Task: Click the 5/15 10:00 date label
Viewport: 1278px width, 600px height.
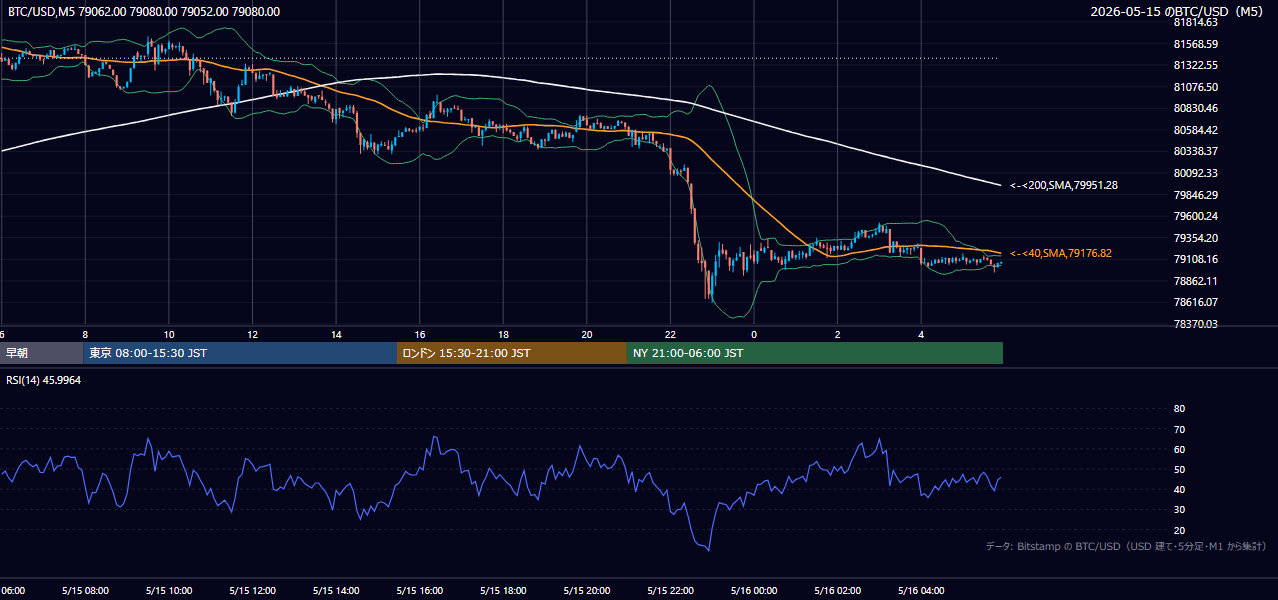Action: coord(169,591)
